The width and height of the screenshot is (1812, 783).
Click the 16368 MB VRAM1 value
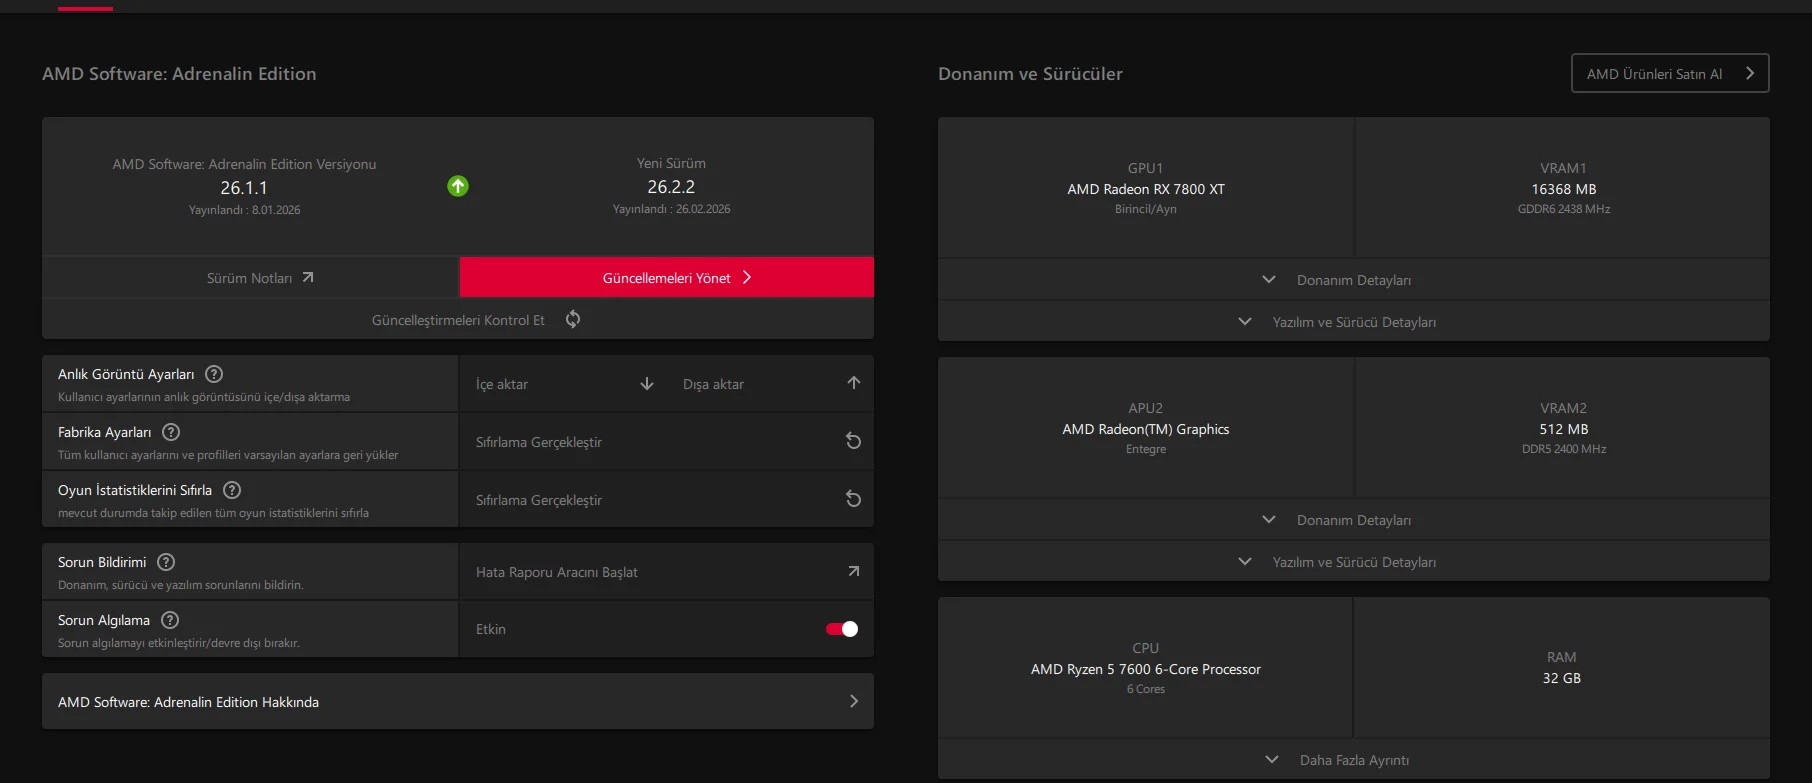(1564, 189)
